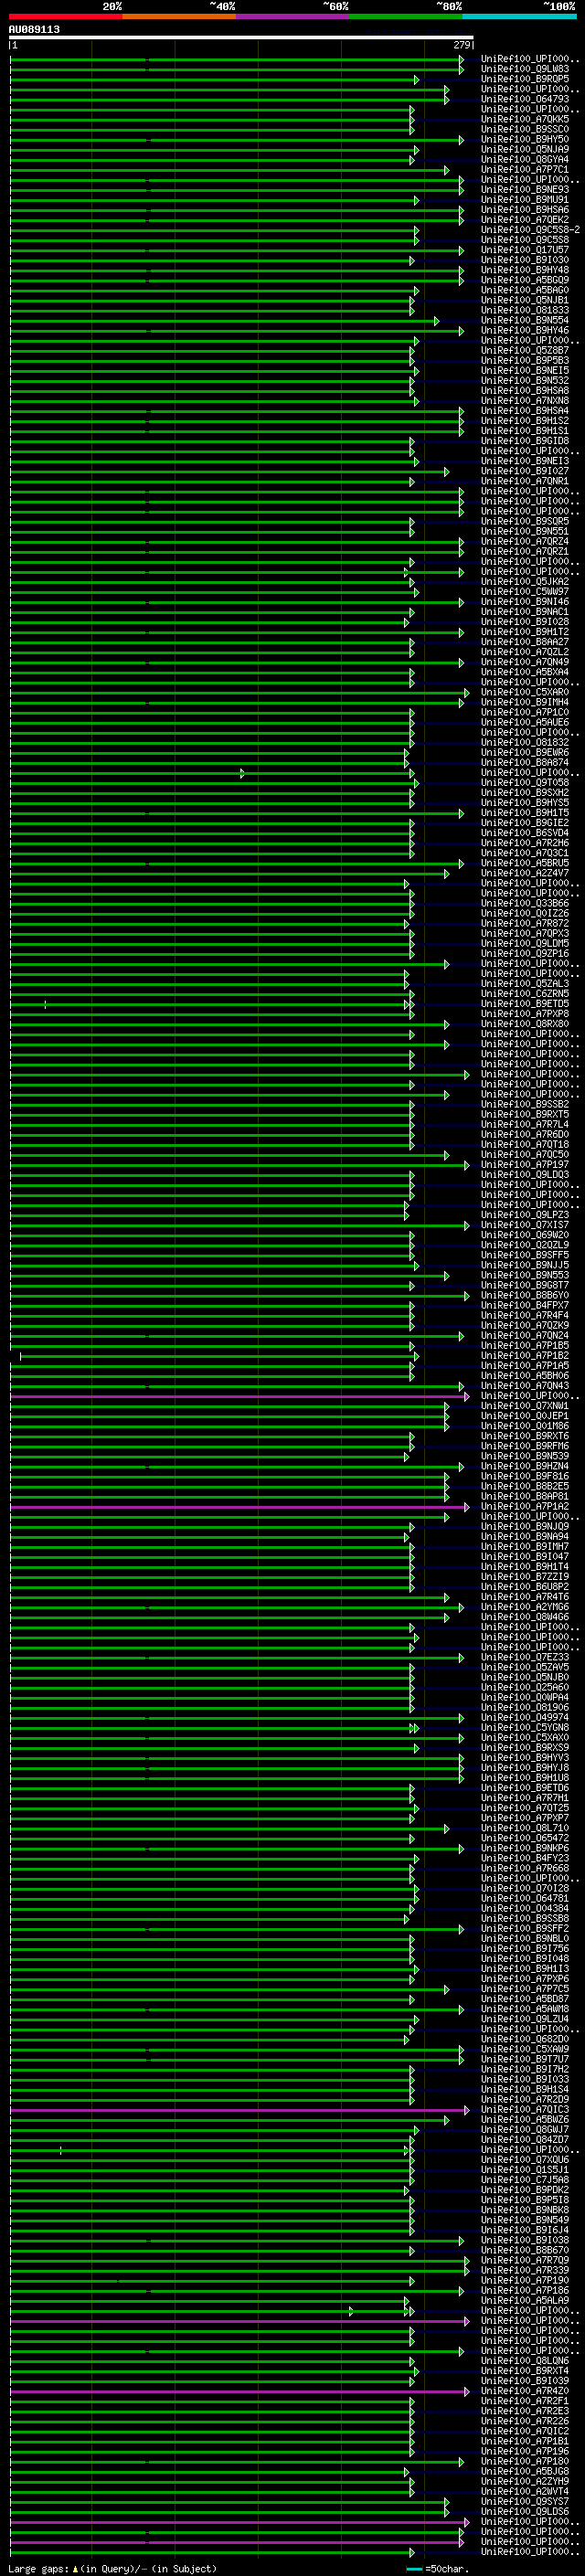Select hit label UniRef100_B9NE93
The height and width of the screenshot is (2576, 585).
525,190
